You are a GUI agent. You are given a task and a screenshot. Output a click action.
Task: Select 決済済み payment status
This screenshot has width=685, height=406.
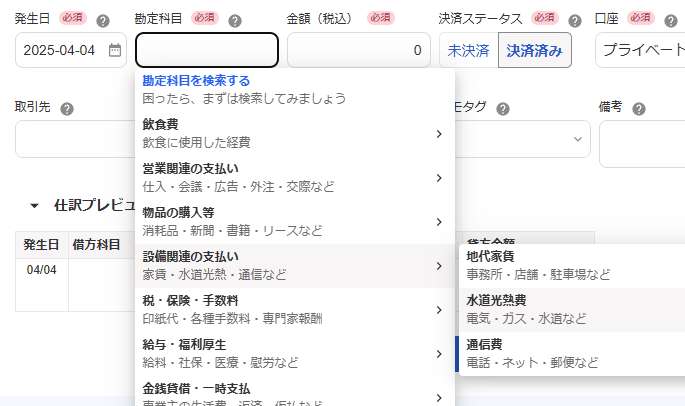click(x=535, y=50)
